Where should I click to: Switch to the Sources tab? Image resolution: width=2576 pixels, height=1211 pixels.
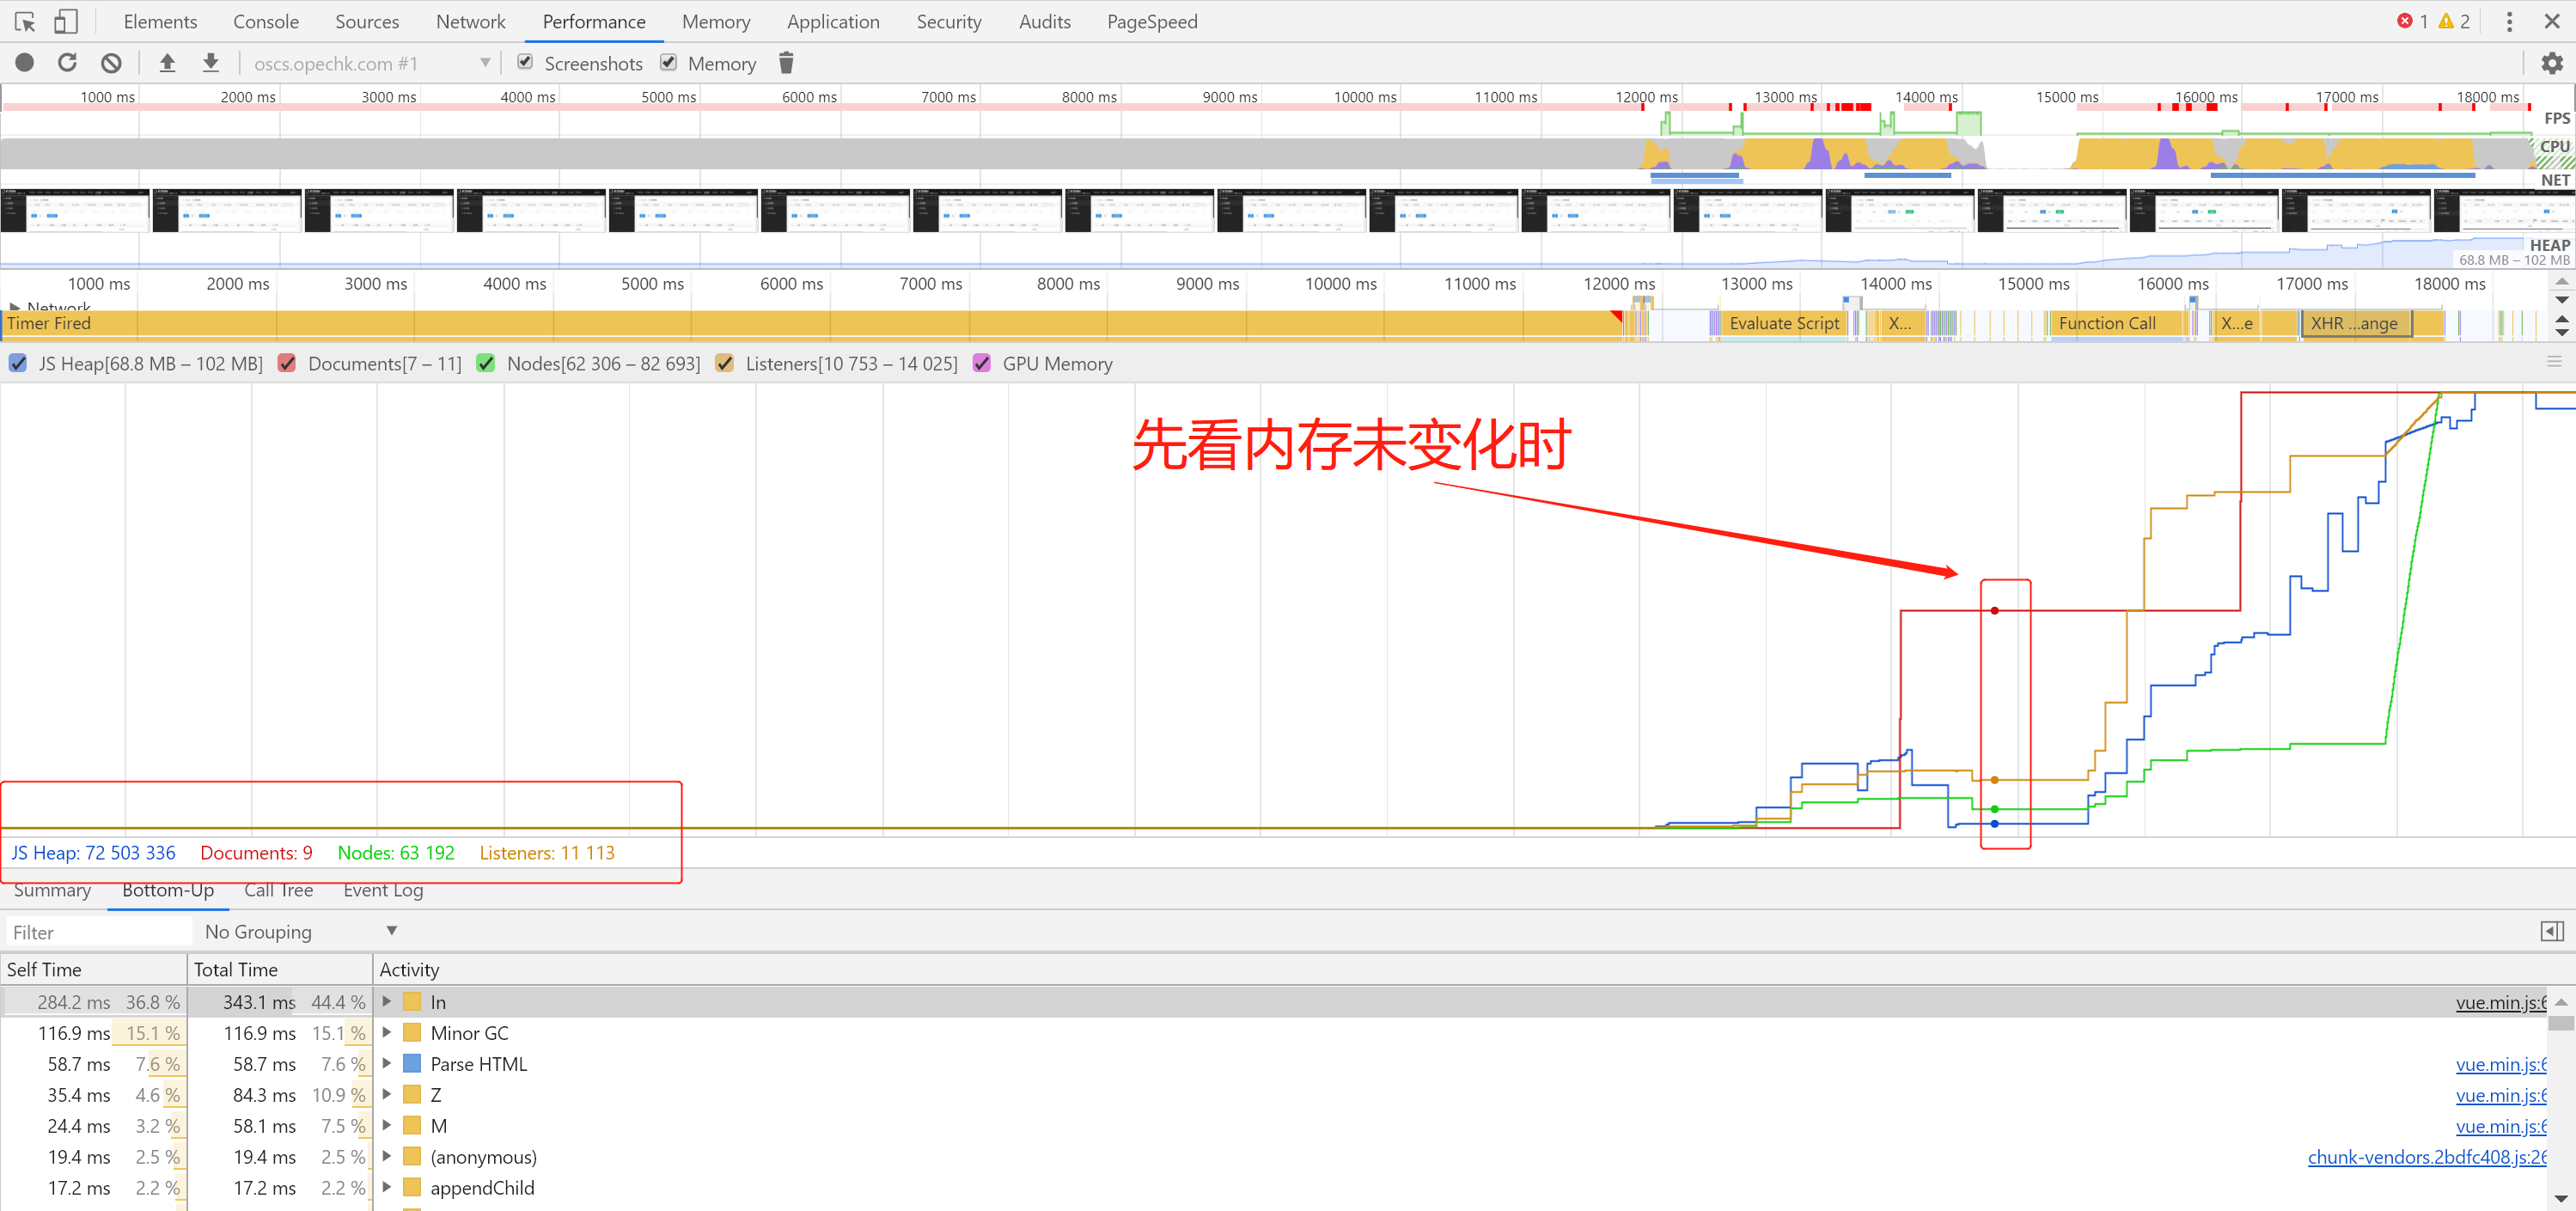(x=367, y=21)
